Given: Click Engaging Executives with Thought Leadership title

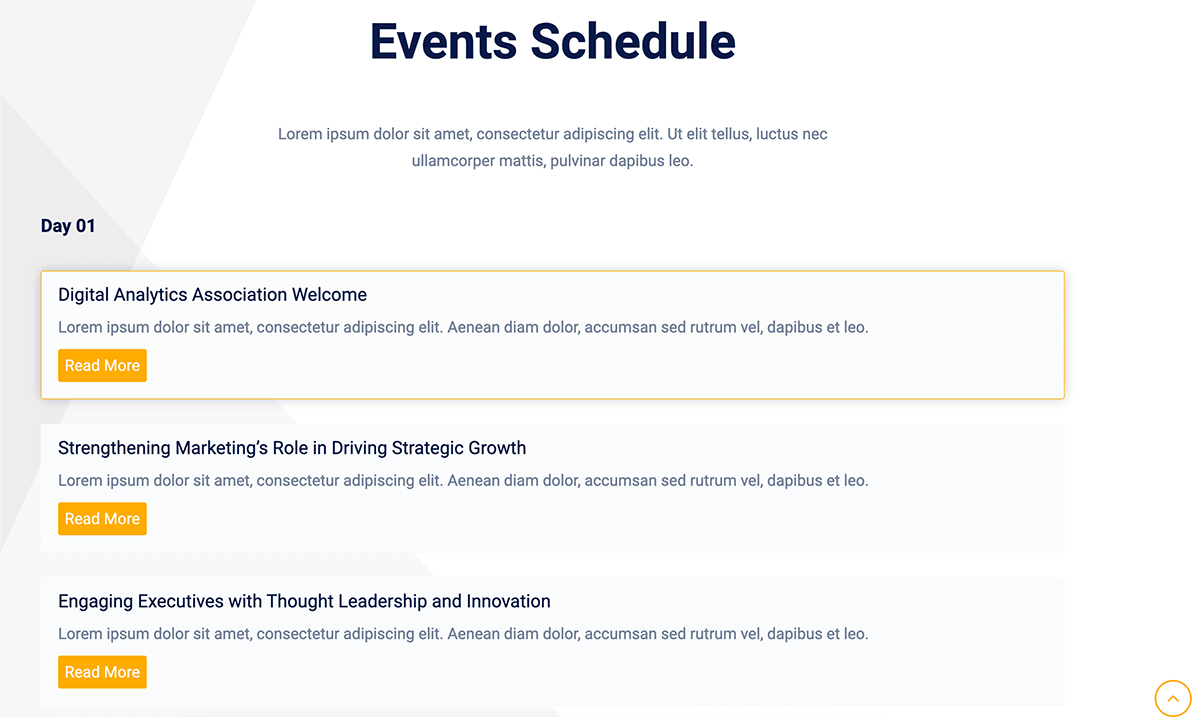Looking at the screenshot, I should point(304,601).
